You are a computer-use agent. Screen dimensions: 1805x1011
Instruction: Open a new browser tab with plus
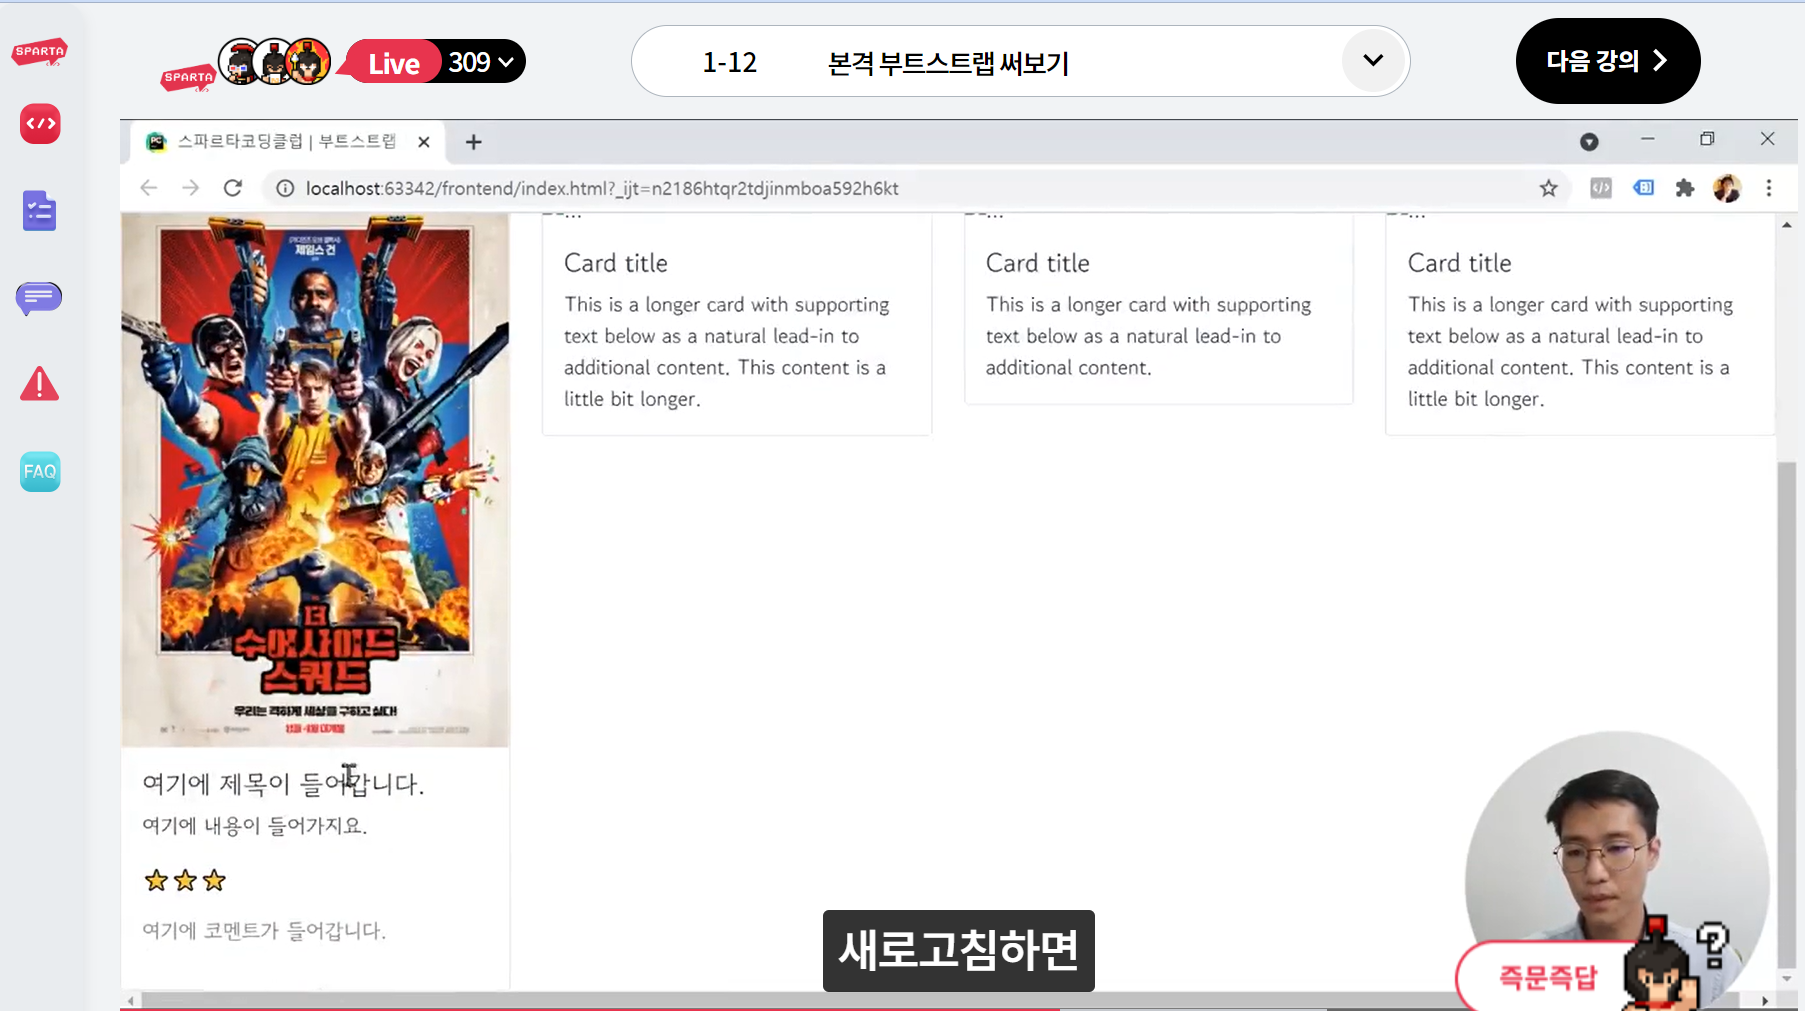point(474,142)
